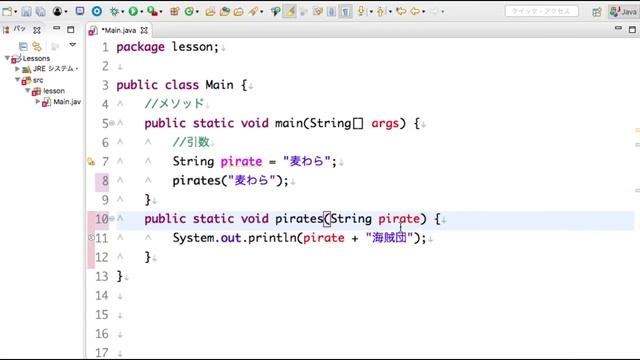
Task: Click the marker icon beside line 11
Action: pos(91,238)
